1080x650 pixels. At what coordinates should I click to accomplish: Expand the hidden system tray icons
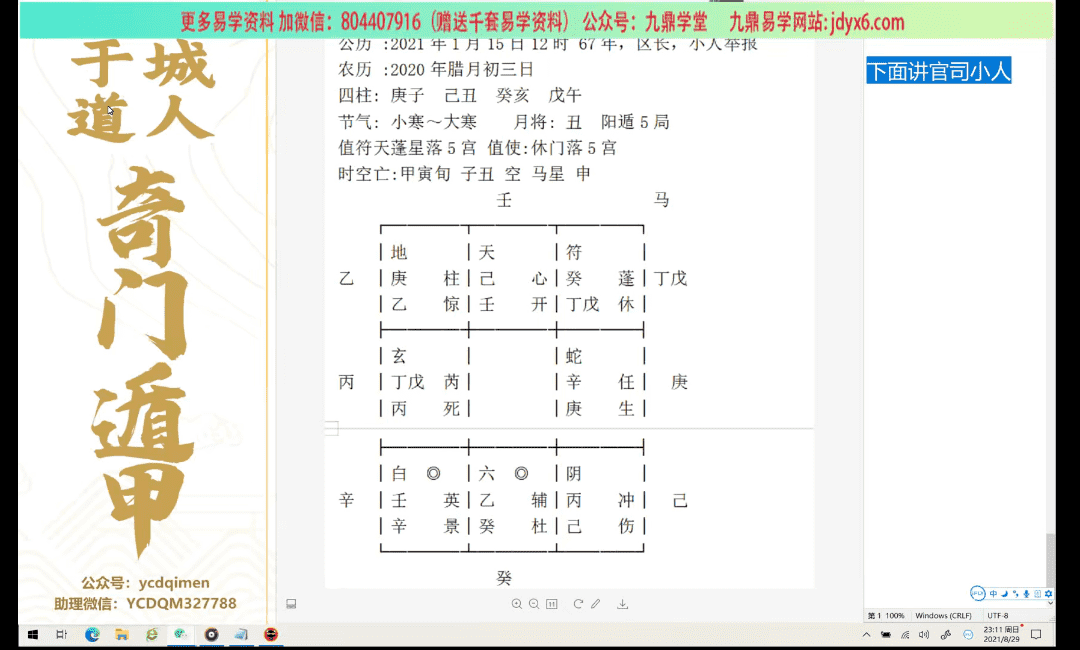point(866,635)
